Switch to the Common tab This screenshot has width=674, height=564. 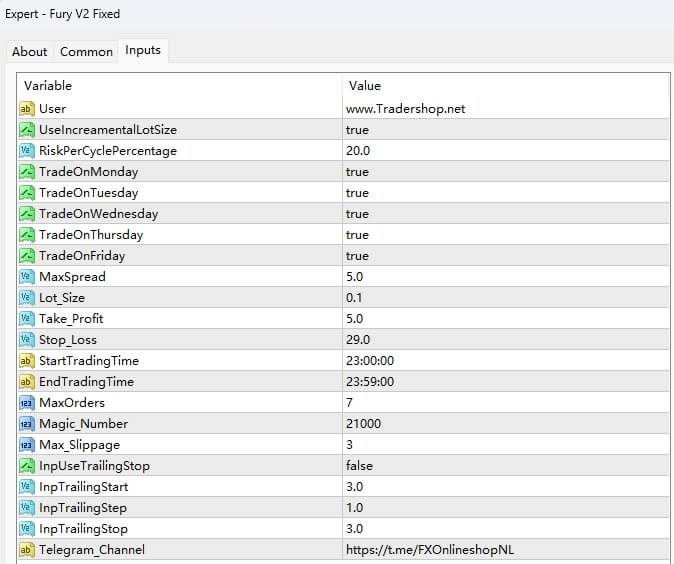coord(86,52)
